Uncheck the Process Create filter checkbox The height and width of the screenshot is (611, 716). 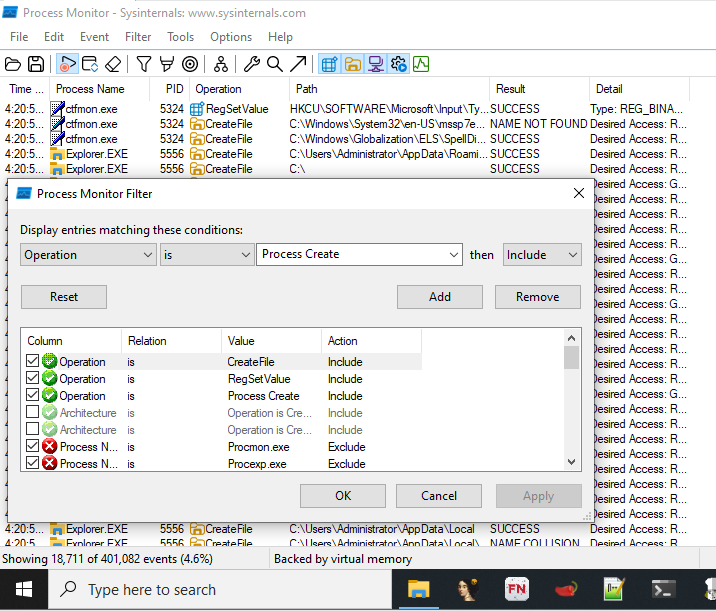pos(32,395)
